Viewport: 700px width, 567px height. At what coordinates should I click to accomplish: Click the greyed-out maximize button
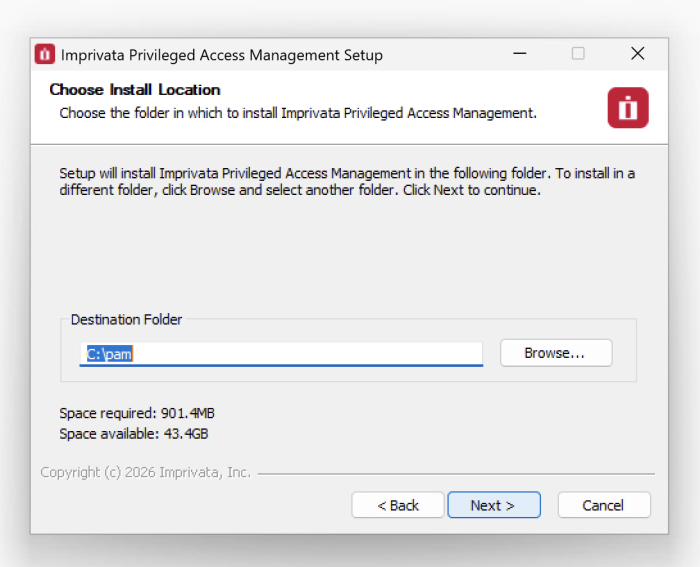click(x=578, y=54)
